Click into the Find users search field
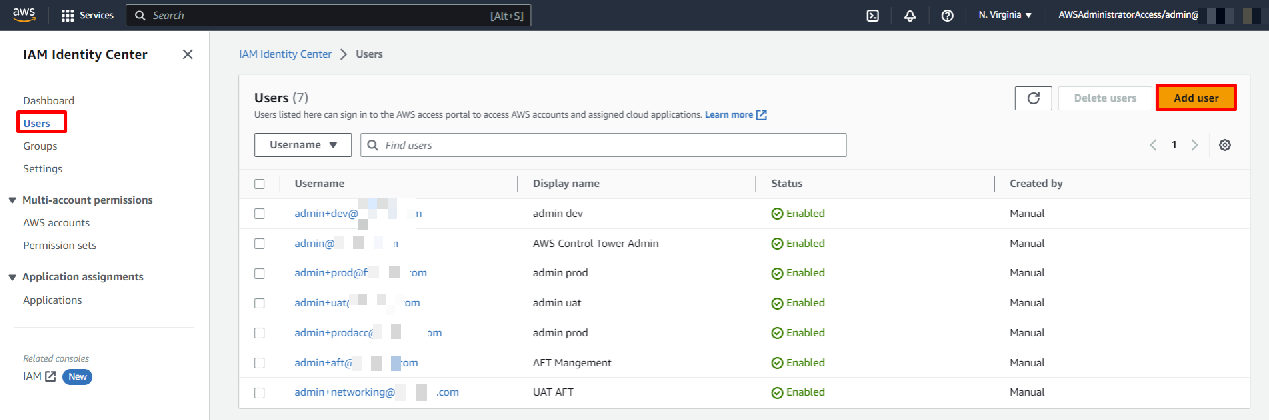This screenshot has height=420, width=1269. tap(610, 145)
